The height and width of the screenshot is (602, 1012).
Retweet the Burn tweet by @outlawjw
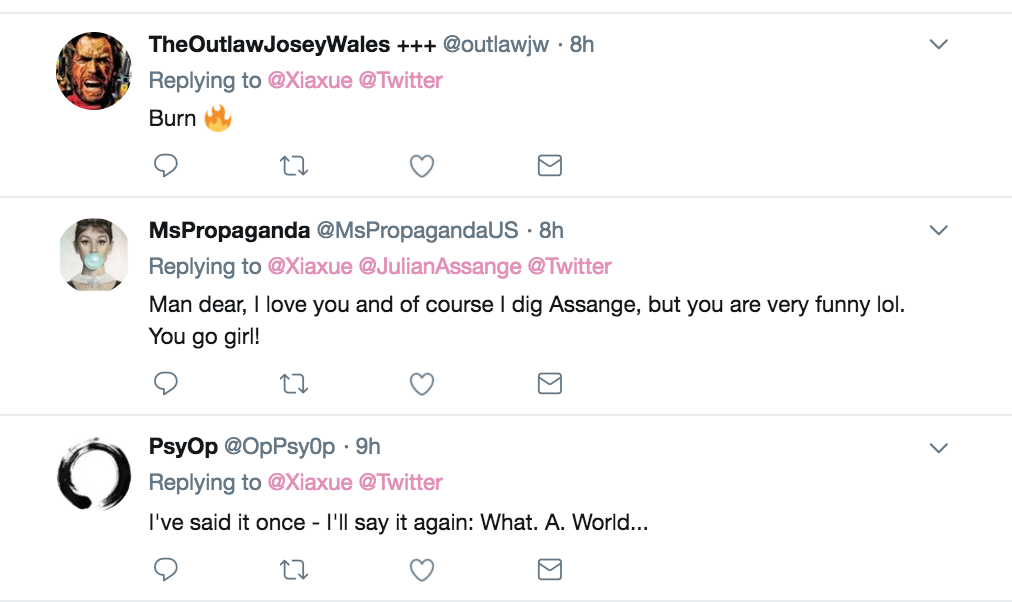[x=294, y=166]
